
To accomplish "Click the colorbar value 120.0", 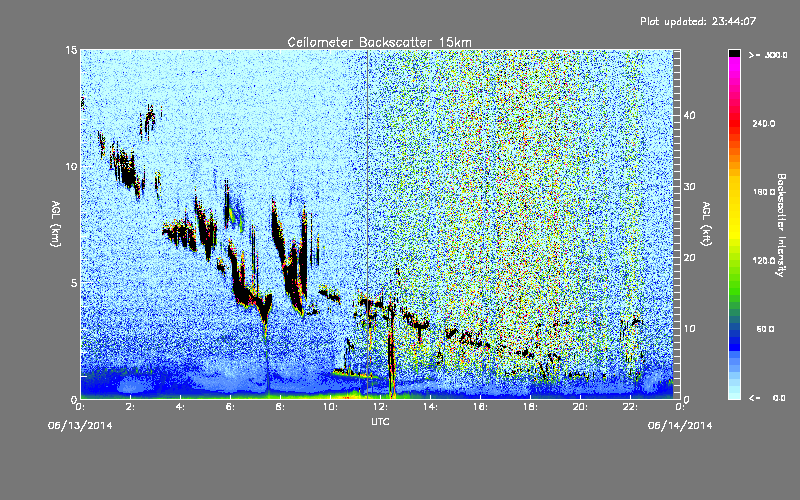I will click(764, 261).
